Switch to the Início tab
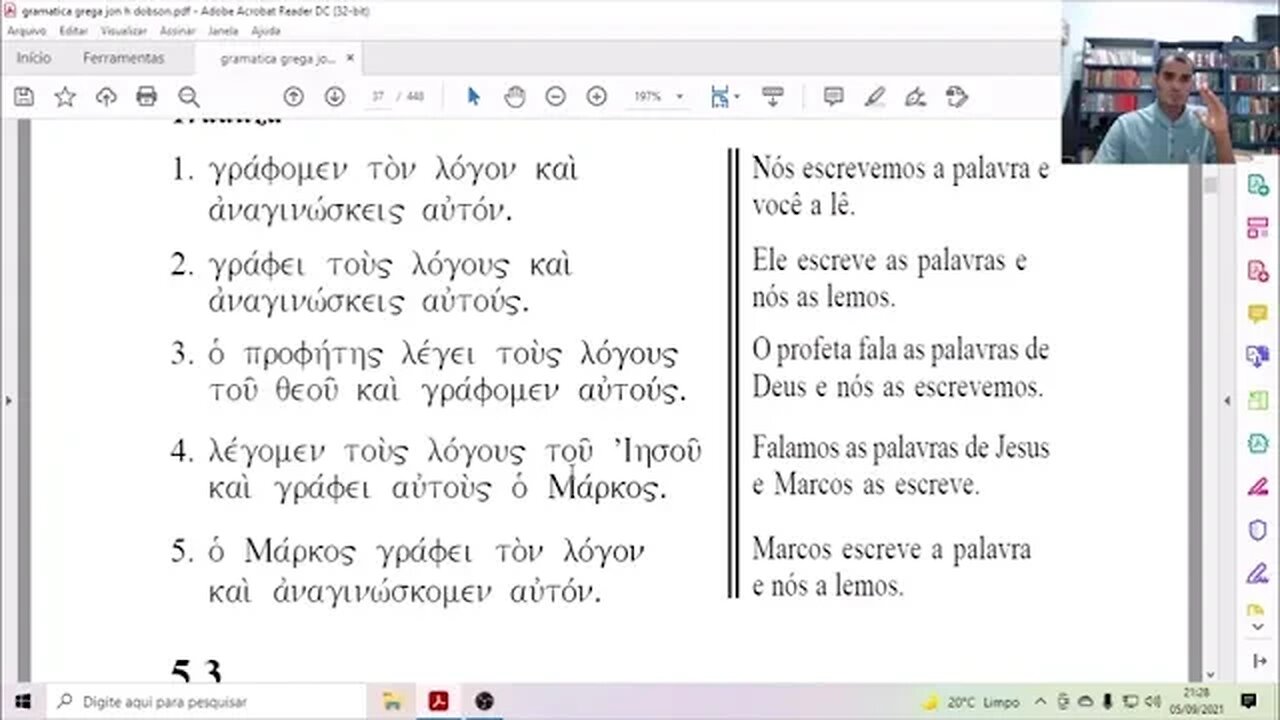This screenshot has height=720, width=1280. 34,58
